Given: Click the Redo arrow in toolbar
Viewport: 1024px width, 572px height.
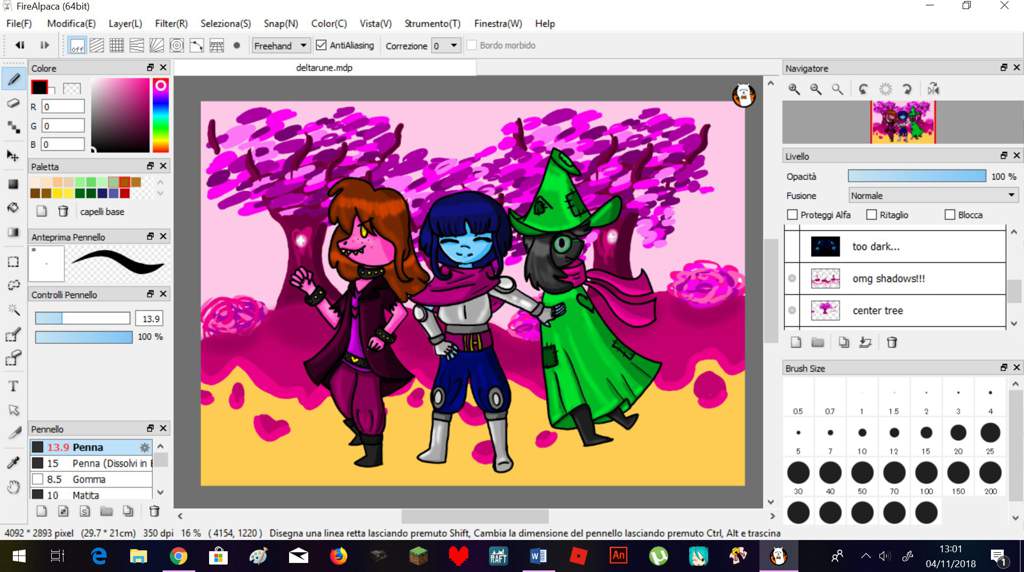Looking at the screenshot, I should [x=44, y=45].
